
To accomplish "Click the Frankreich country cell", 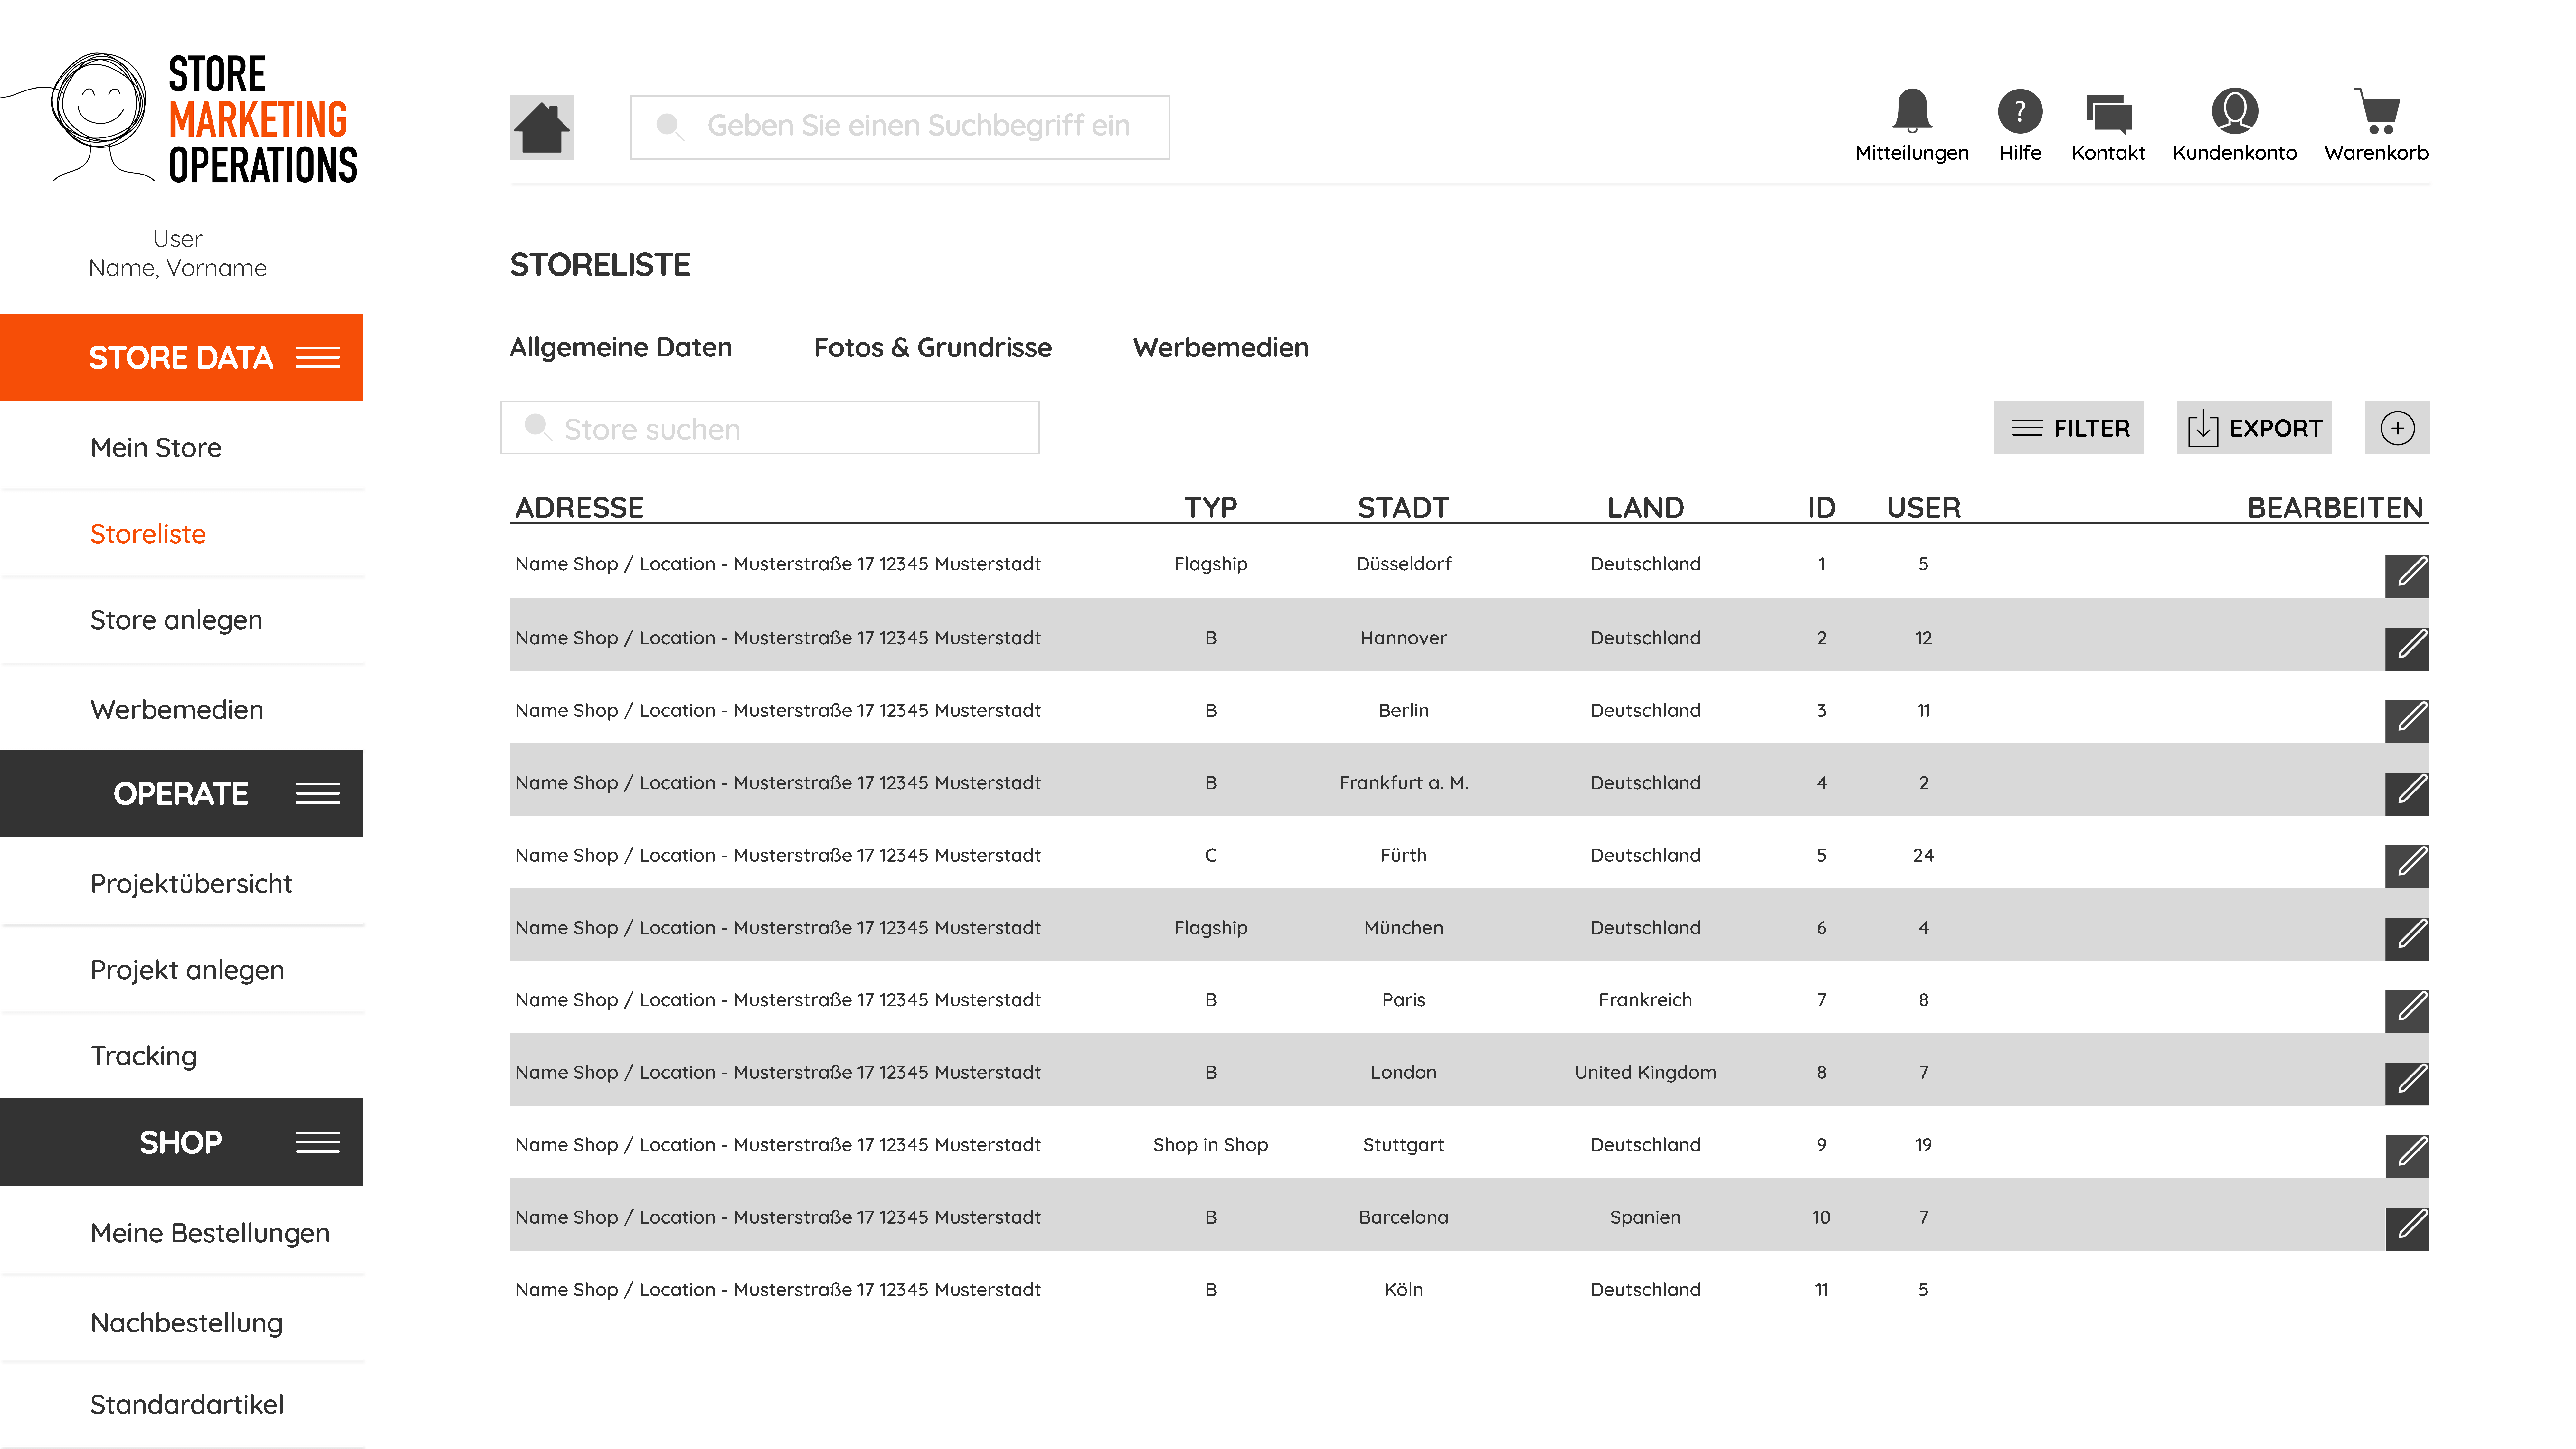I will (x=1645, y=1000).
